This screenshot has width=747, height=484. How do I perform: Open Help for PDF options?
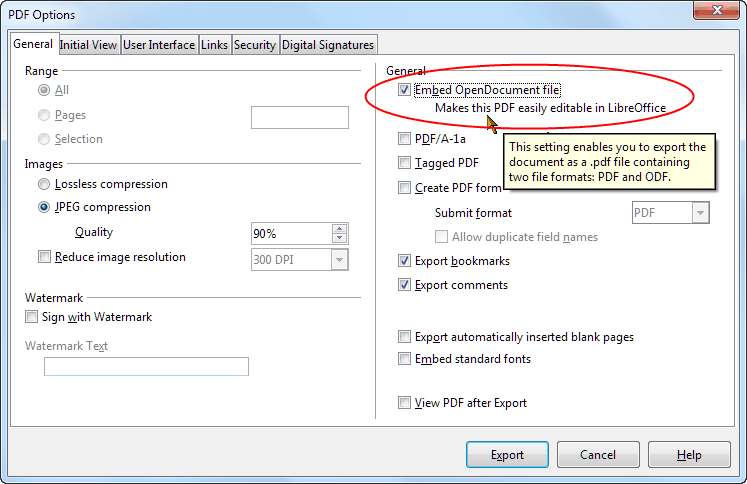(x=689, y=455)
